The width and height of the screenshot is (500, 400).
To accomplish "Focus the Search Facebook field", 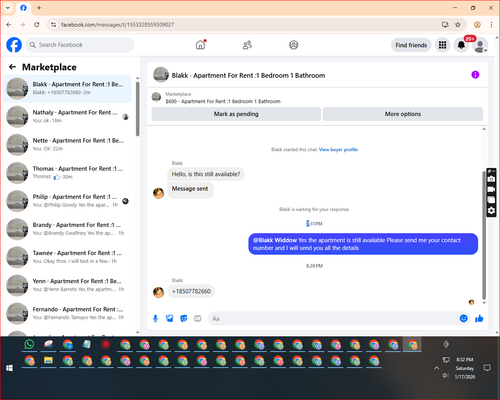I will [80, 45].
